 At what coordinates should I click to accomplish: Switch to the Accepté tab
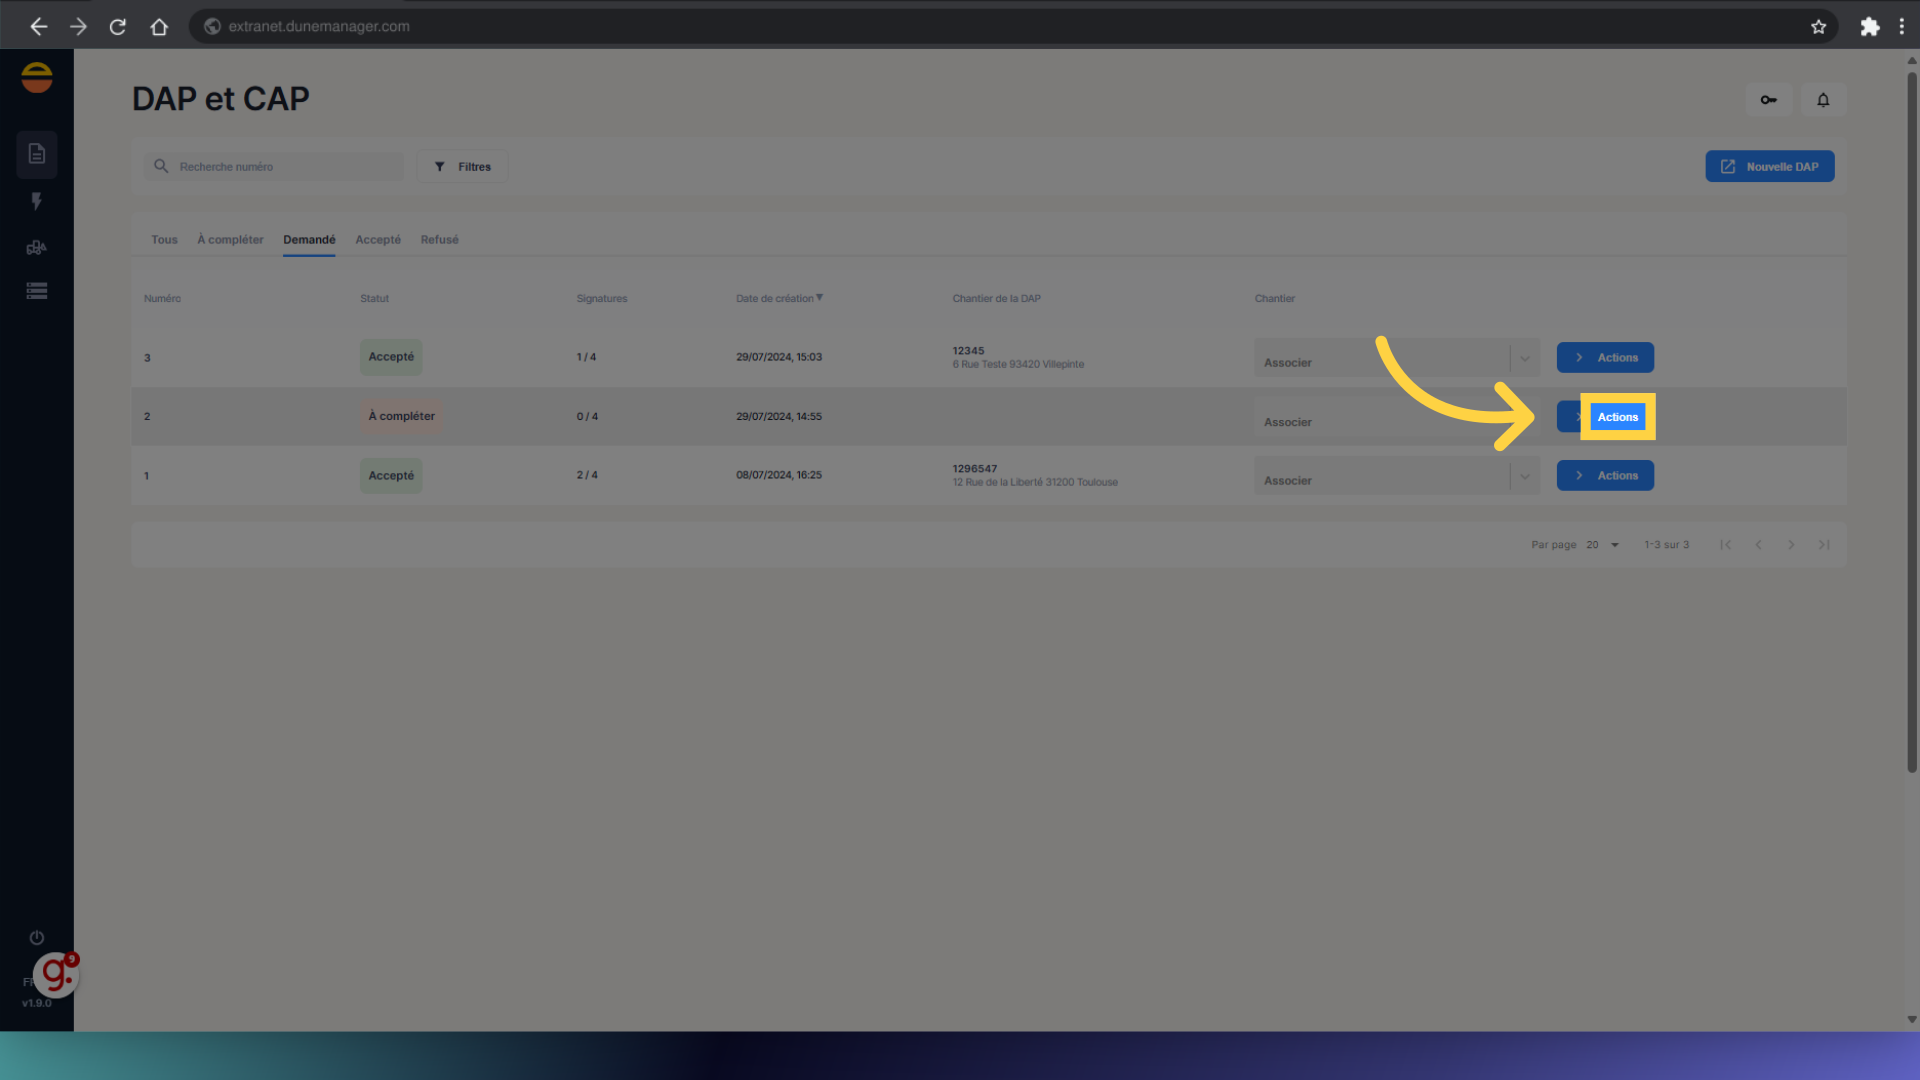[x=377, y=240]
